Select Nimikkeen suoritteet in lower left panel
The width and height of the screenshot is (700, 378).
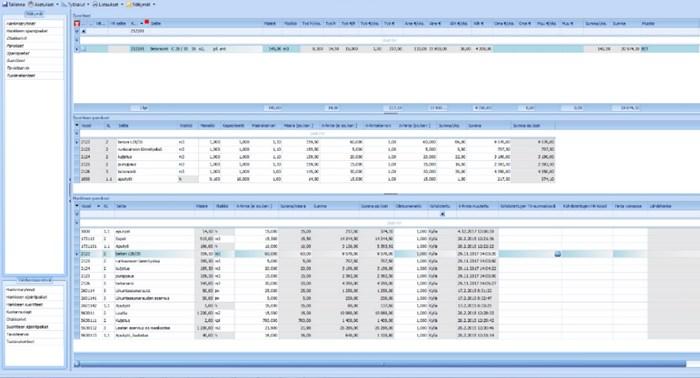(25, 304)
